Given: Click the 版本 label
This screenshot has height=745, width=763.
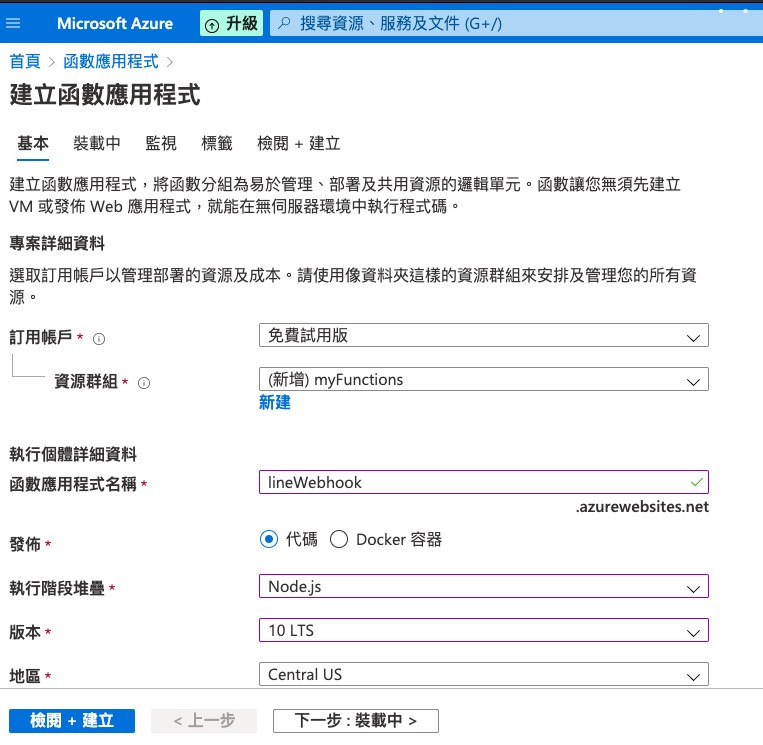Looking at the screenshot, I should (x=25, y=632).
